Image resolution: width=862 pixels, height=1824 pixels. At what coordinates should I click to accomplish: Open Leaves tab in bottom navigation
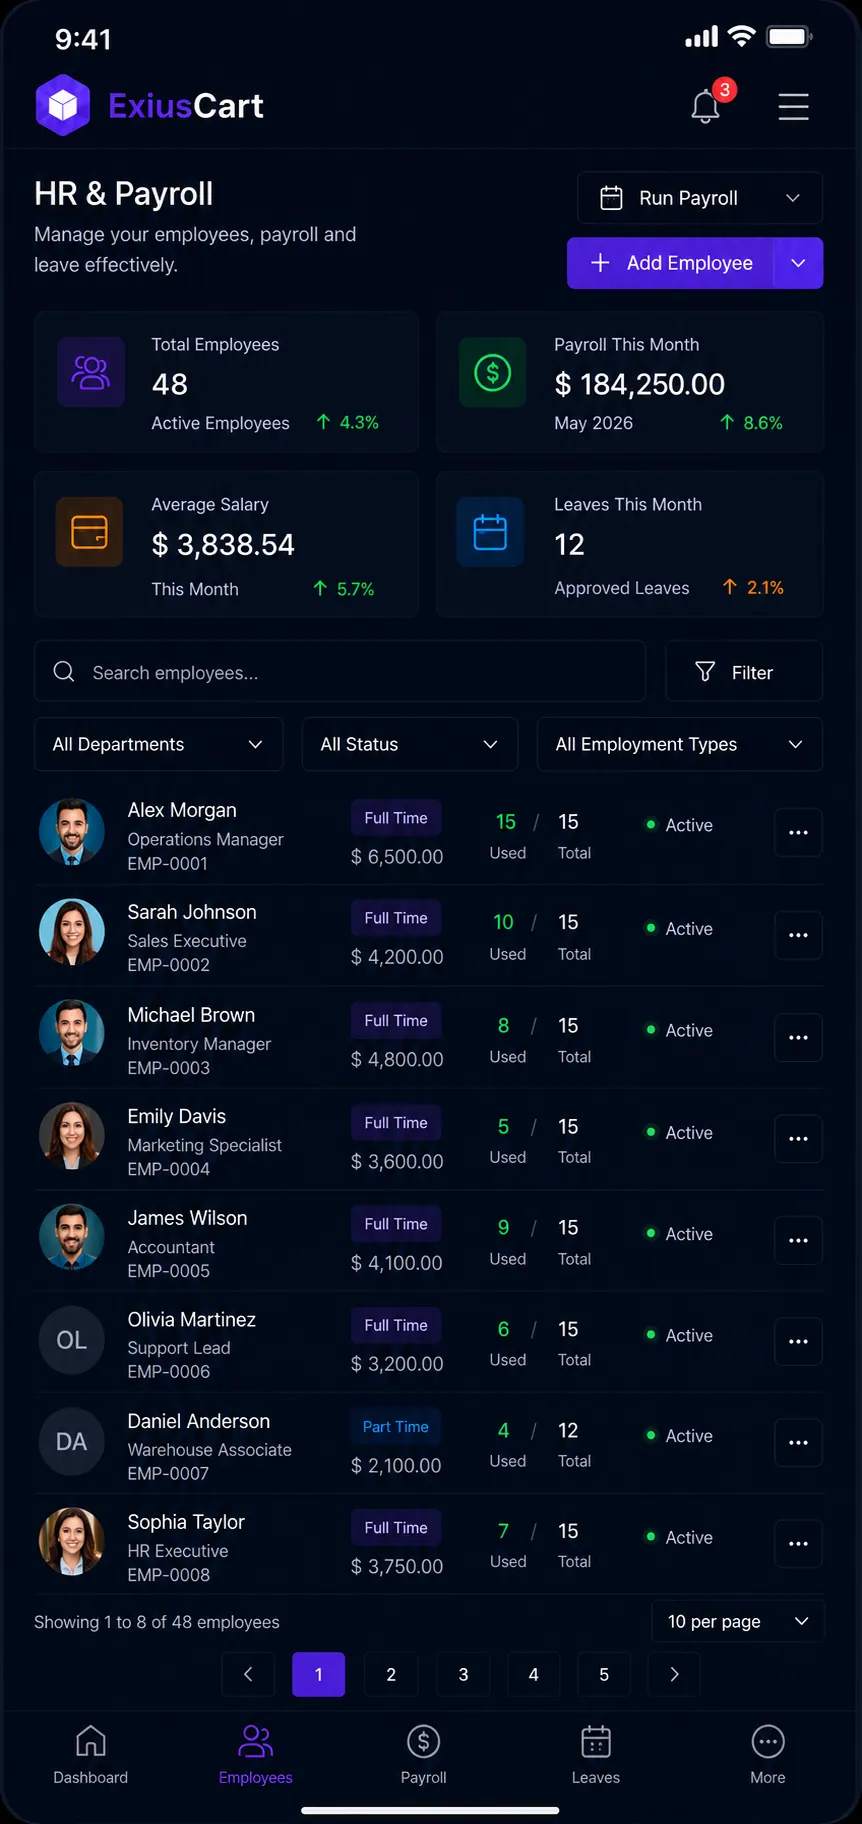pyautogui.click(x=596, y=1755)
